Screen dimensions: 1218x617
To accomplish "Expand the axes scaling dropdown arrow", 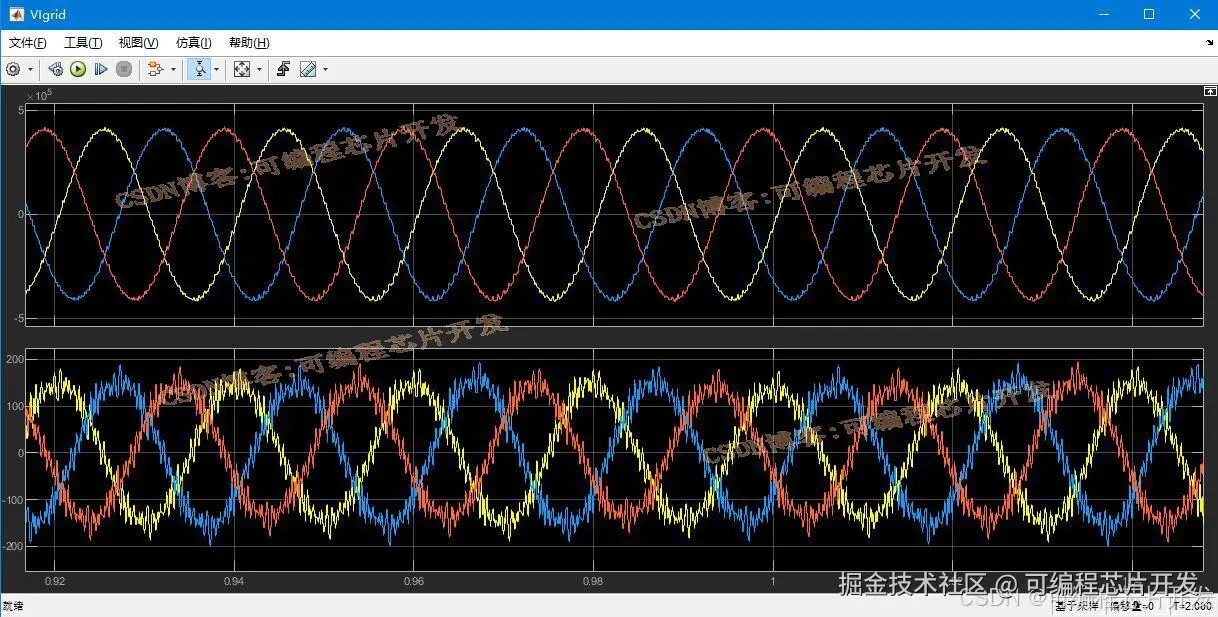I will click(259, 69).
